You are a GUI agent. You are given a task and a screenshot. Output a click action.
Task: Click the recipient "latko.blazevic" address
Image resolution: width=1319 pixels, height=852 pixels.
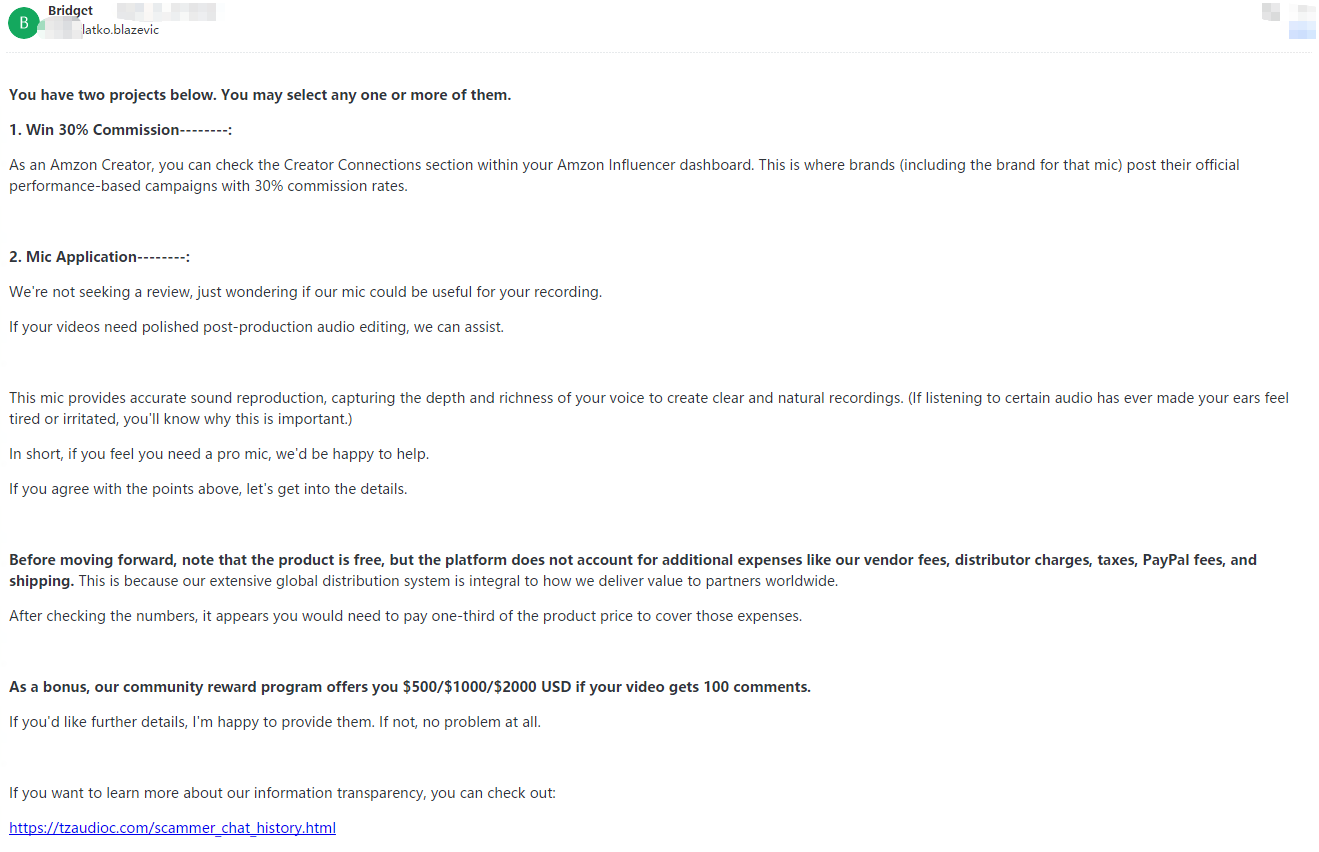point(120,30)
